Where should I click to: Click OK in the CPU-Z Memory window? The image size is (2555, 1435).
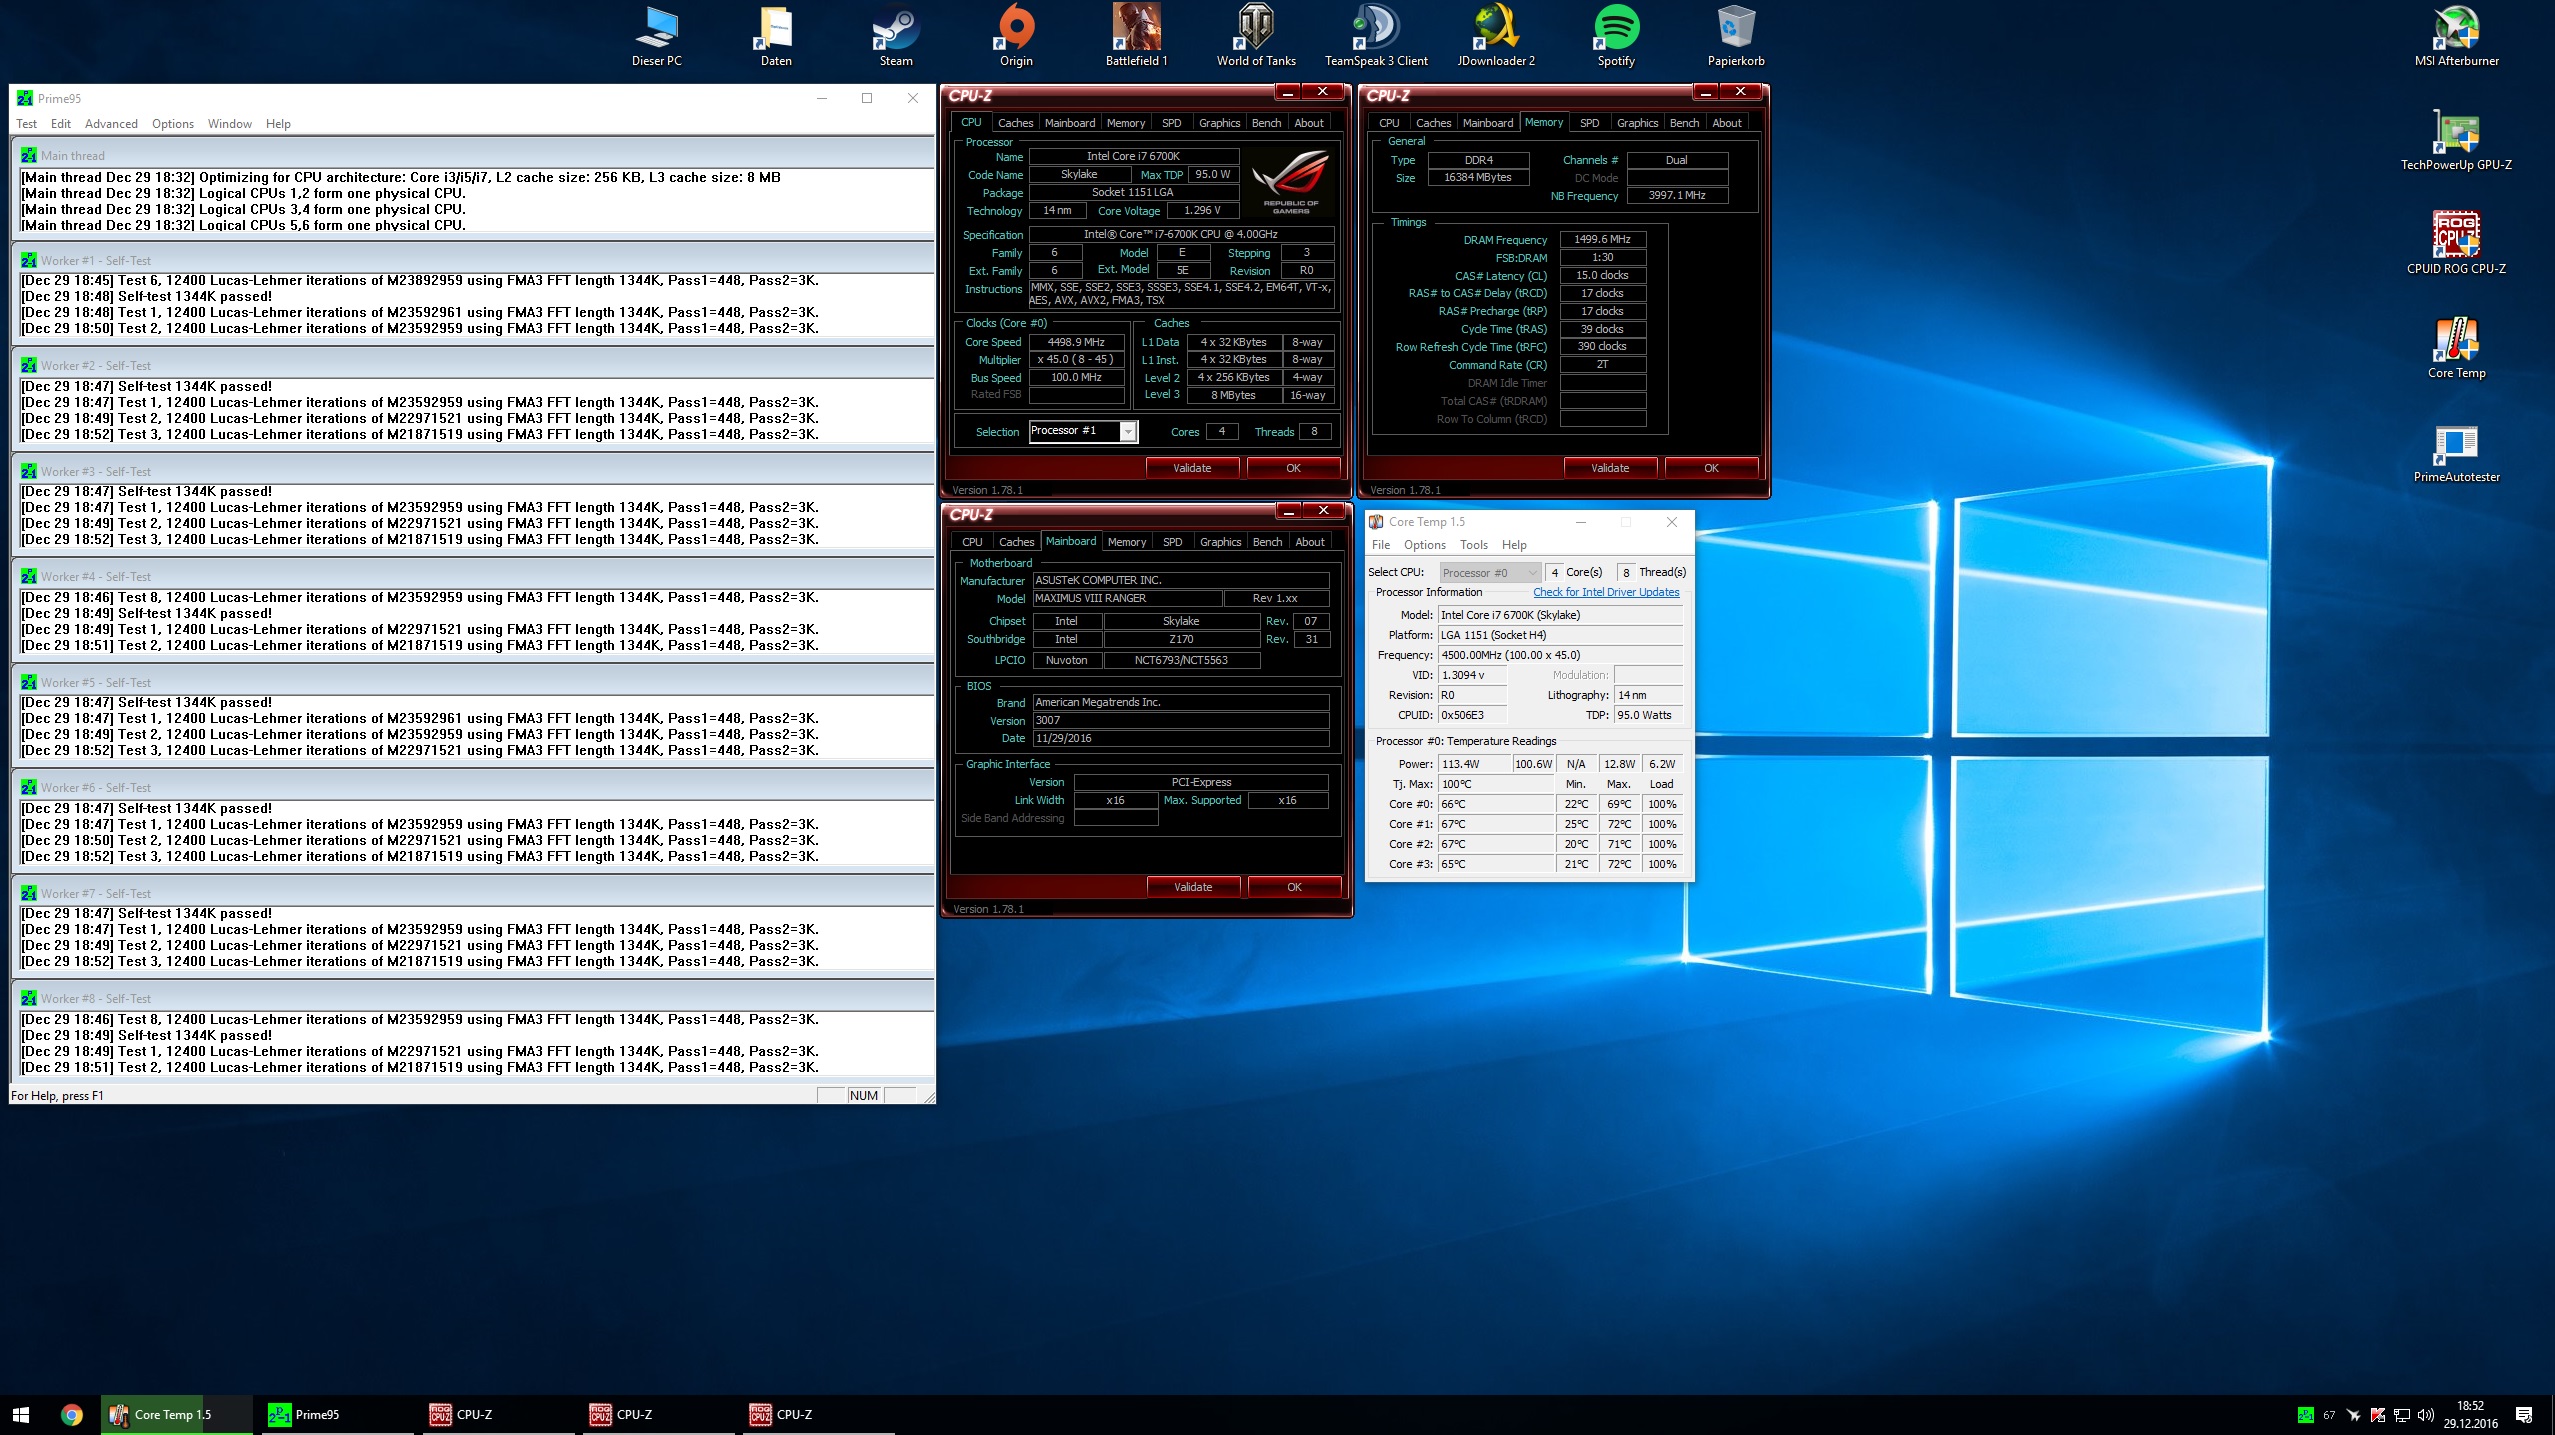[1711, 468]
